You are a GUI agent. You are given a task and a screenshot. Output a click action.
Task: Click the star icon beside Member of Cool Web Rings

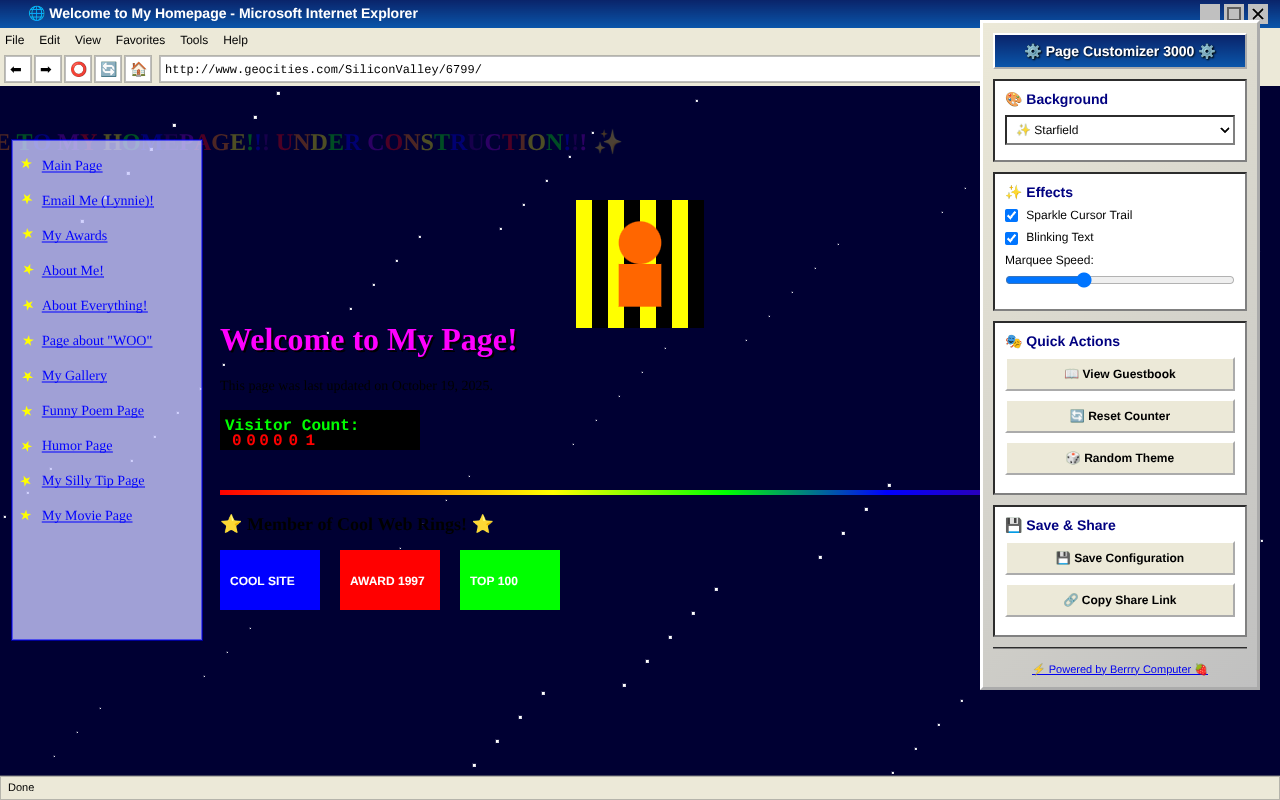(x=232, y=523)
